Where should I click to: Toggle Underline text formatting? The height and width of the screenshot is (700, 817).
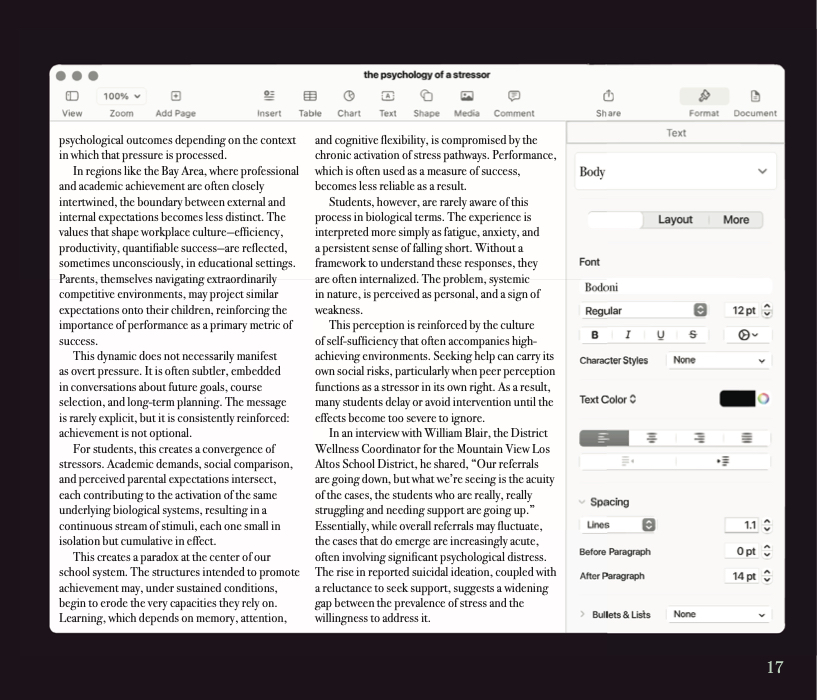661,335
